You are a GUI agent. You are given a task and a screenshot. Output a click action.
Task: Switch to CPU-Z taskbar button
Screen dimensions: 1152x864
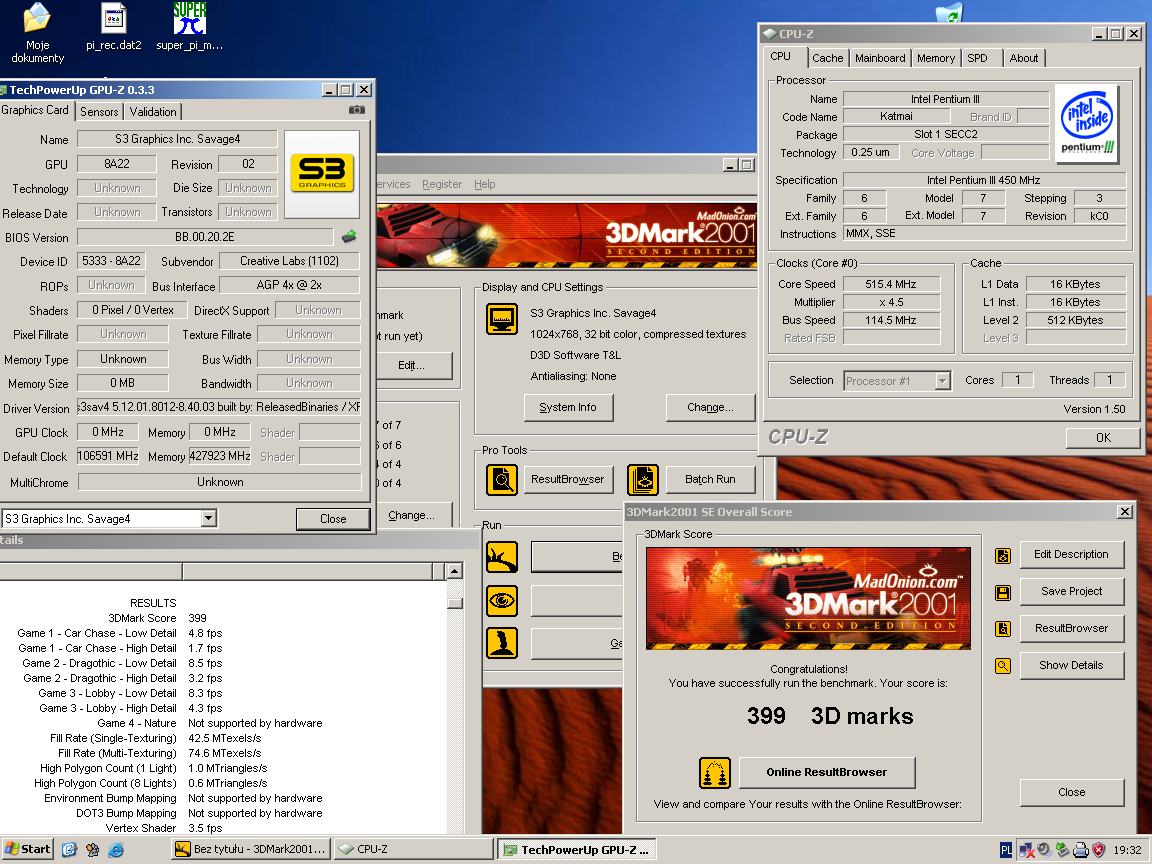[x=414, y=849]
